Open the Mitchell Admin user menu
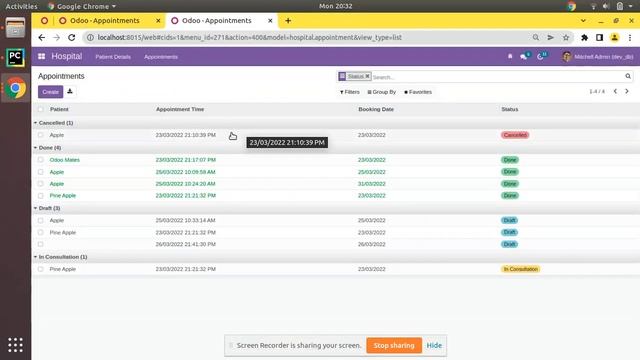The height and width of the screenshot is (360, 640). (x=598, y=57)
